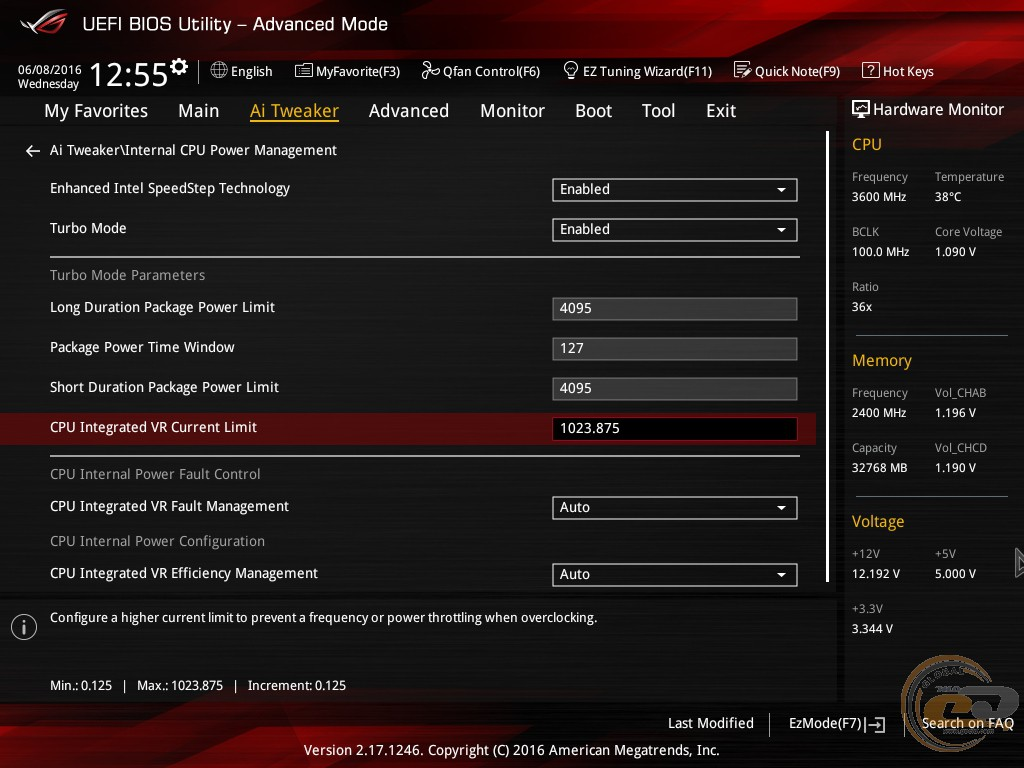Click the settings list vertical scrollbar
The height and width of the screenshot is (768, 1024).
click(827, 356)
